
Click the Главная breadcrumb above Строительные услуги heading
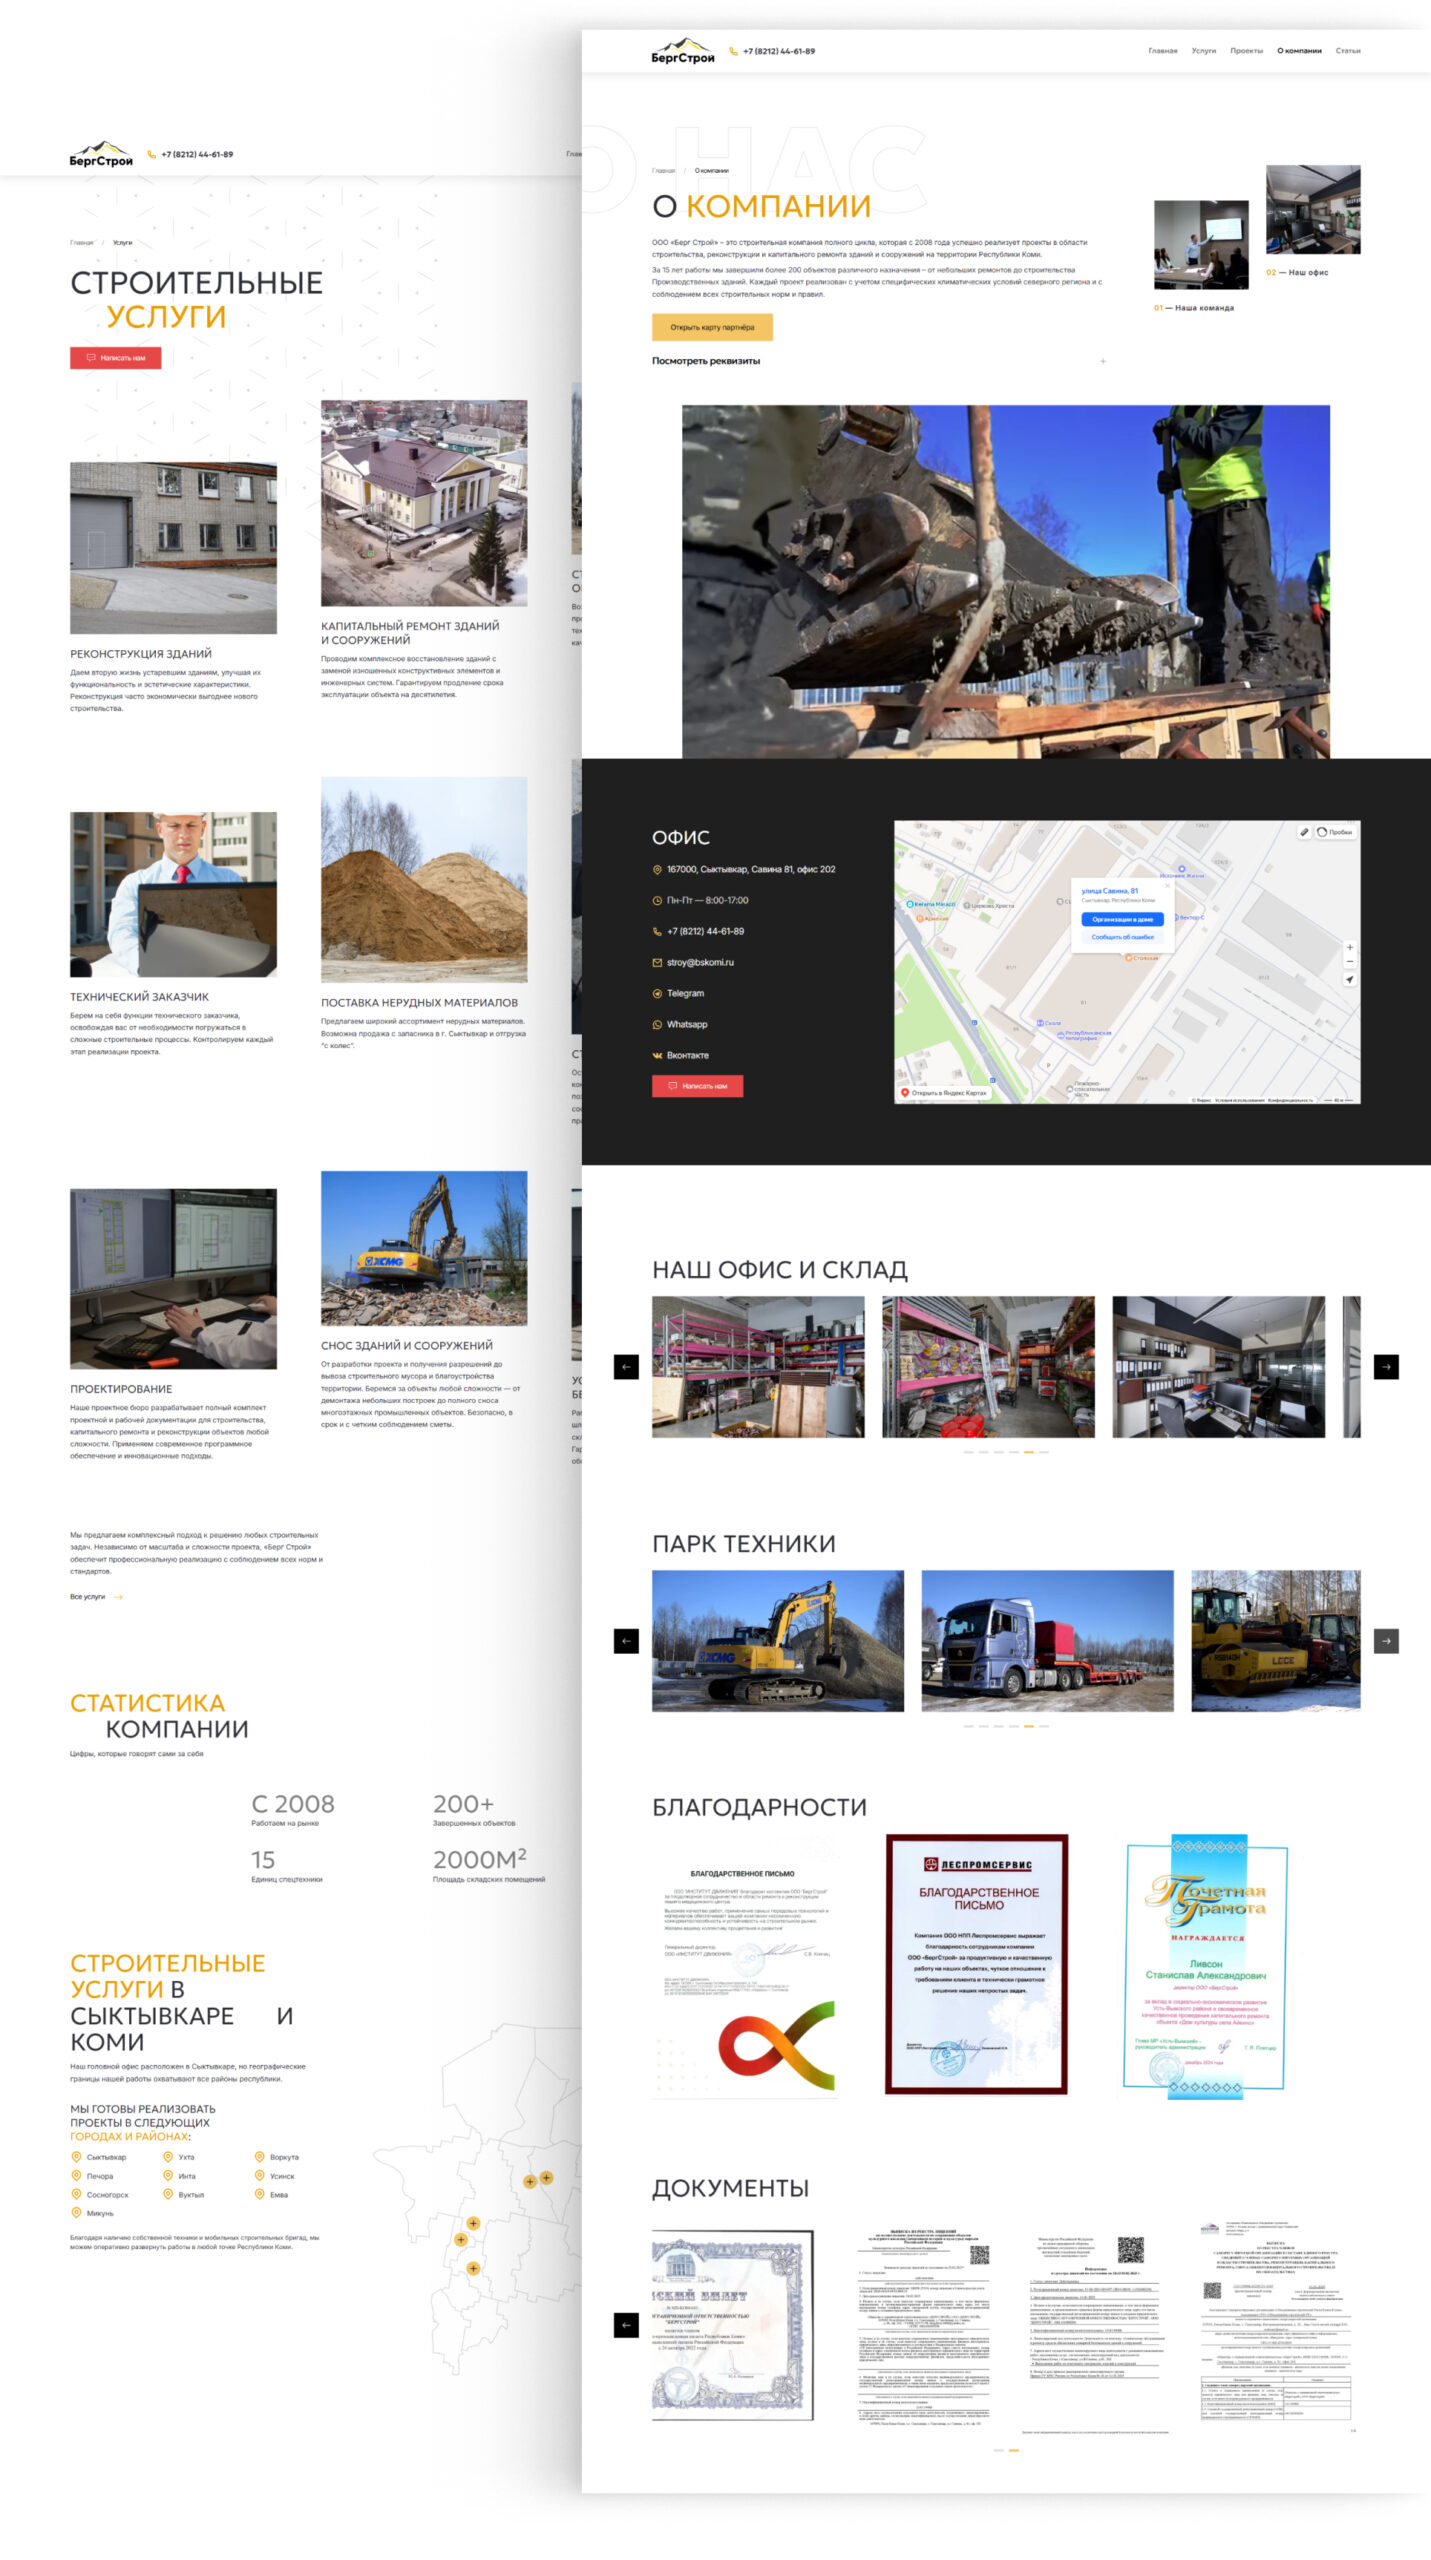click(x=82, y=243)
